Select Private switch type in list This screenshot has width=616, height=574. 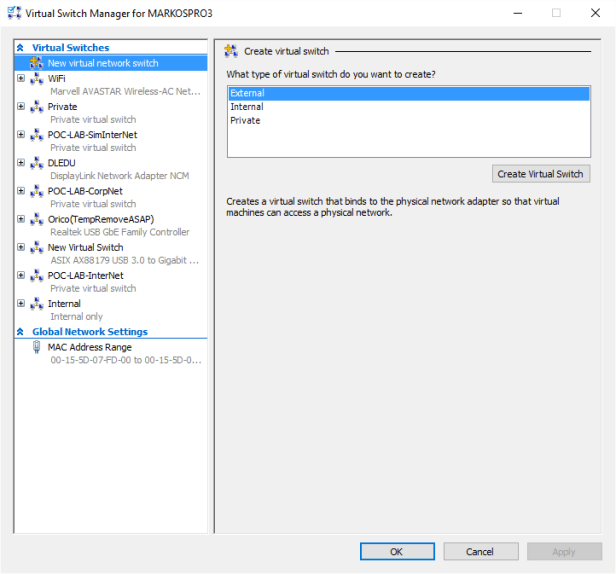pos(245,121)
